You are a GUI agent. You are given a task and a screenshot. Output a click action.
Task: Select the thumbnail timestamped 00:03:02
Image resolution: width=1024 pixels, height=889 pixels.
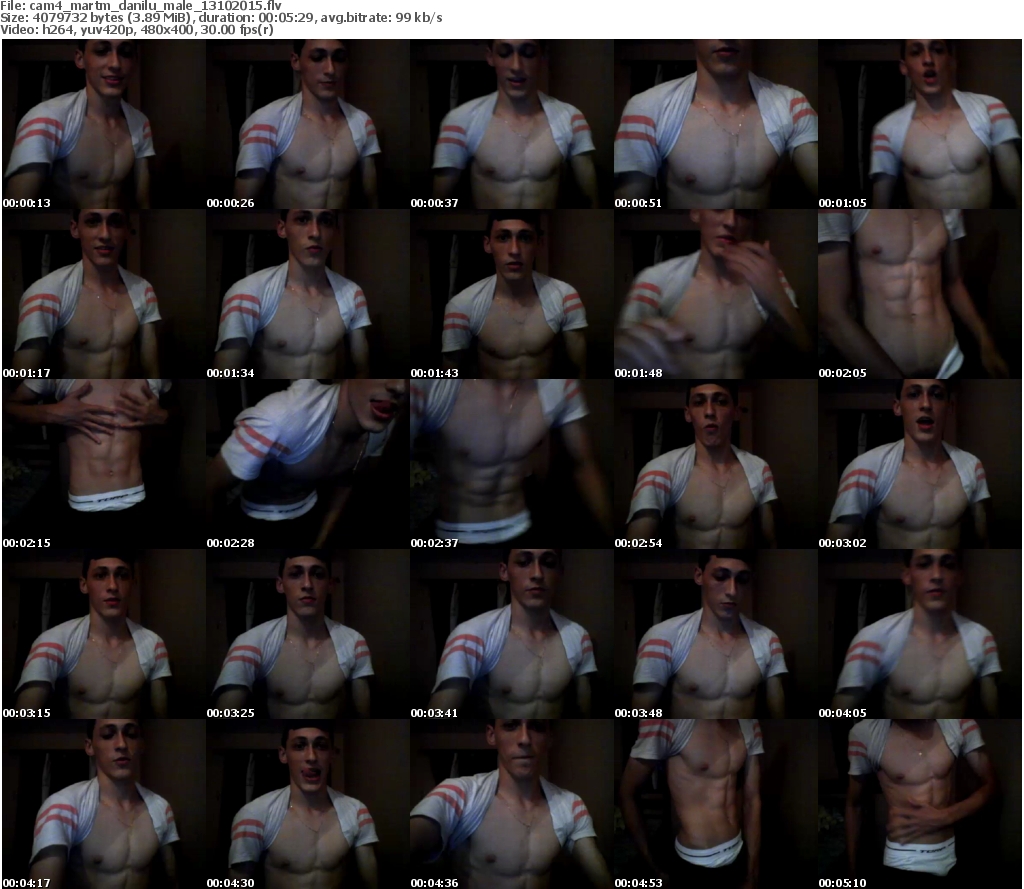coord(920,464)
